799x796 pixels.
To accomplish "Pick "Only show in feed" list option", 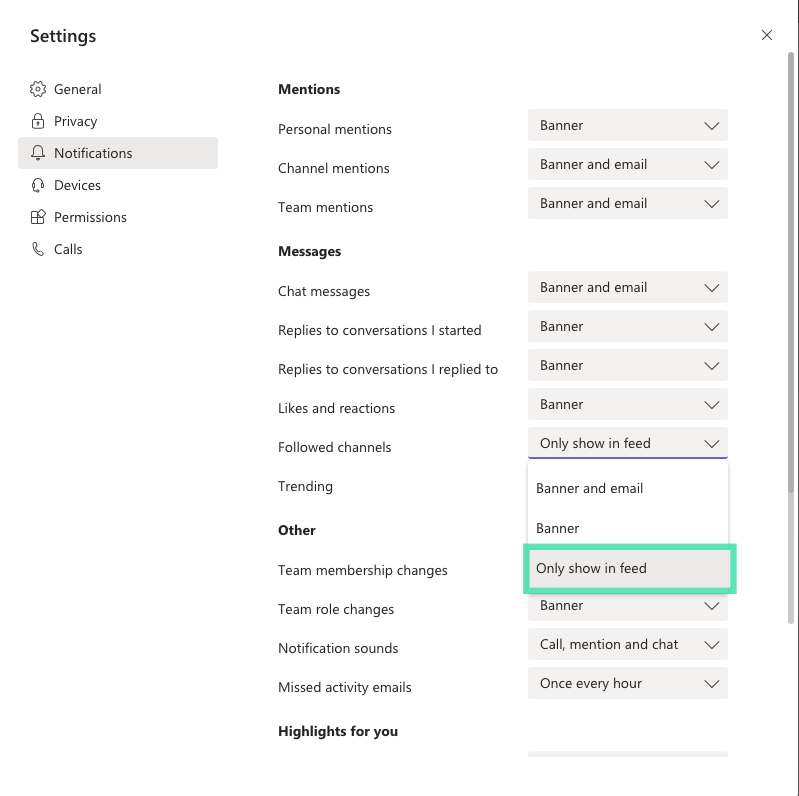I will tap(627, 568).
